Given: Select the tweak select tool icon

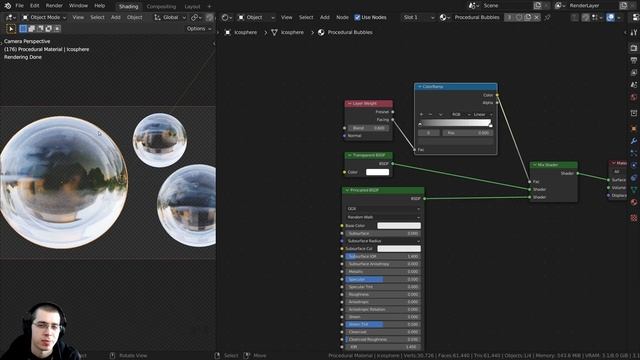Looking at the screenshot, I should pos(11,29).
